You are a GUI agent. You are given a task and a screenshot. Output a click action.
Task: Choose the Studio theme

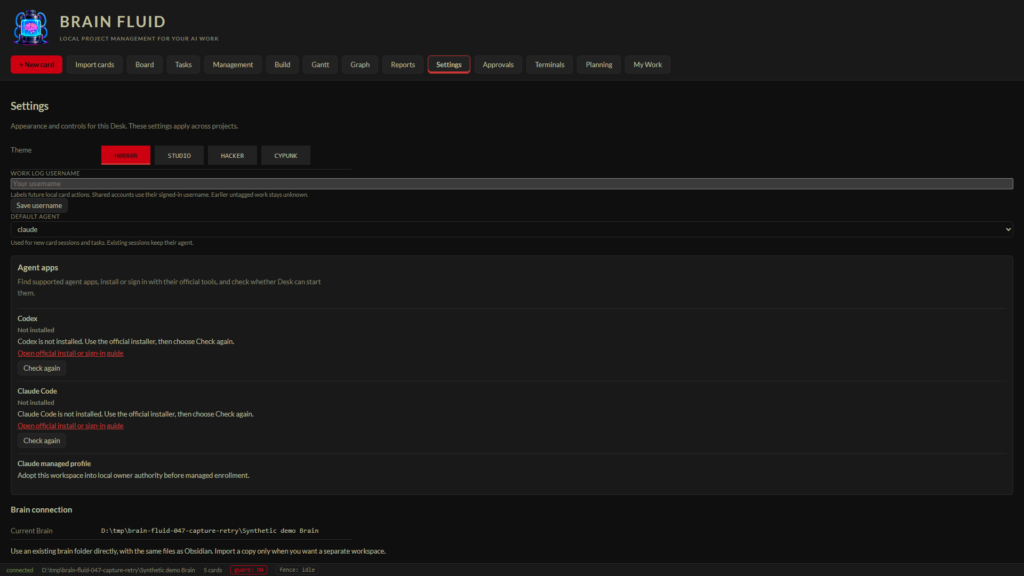(179, 155)
